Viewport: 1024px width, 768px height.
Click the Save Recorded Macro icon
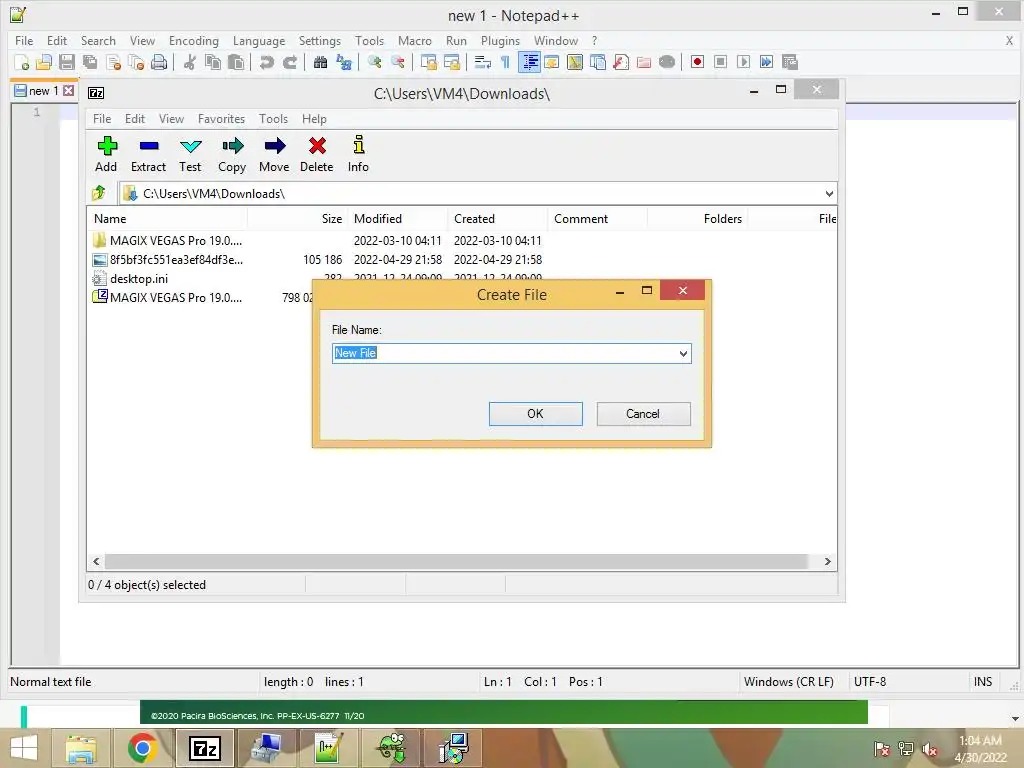point(790,62)
